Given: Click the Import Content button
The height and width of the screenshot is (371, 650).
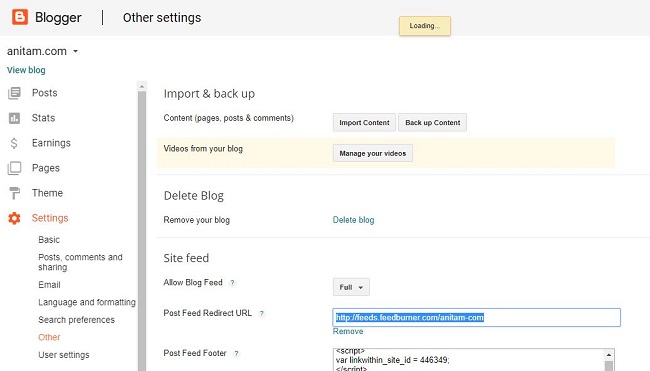Looking at the screenshot, I should 364,123.
